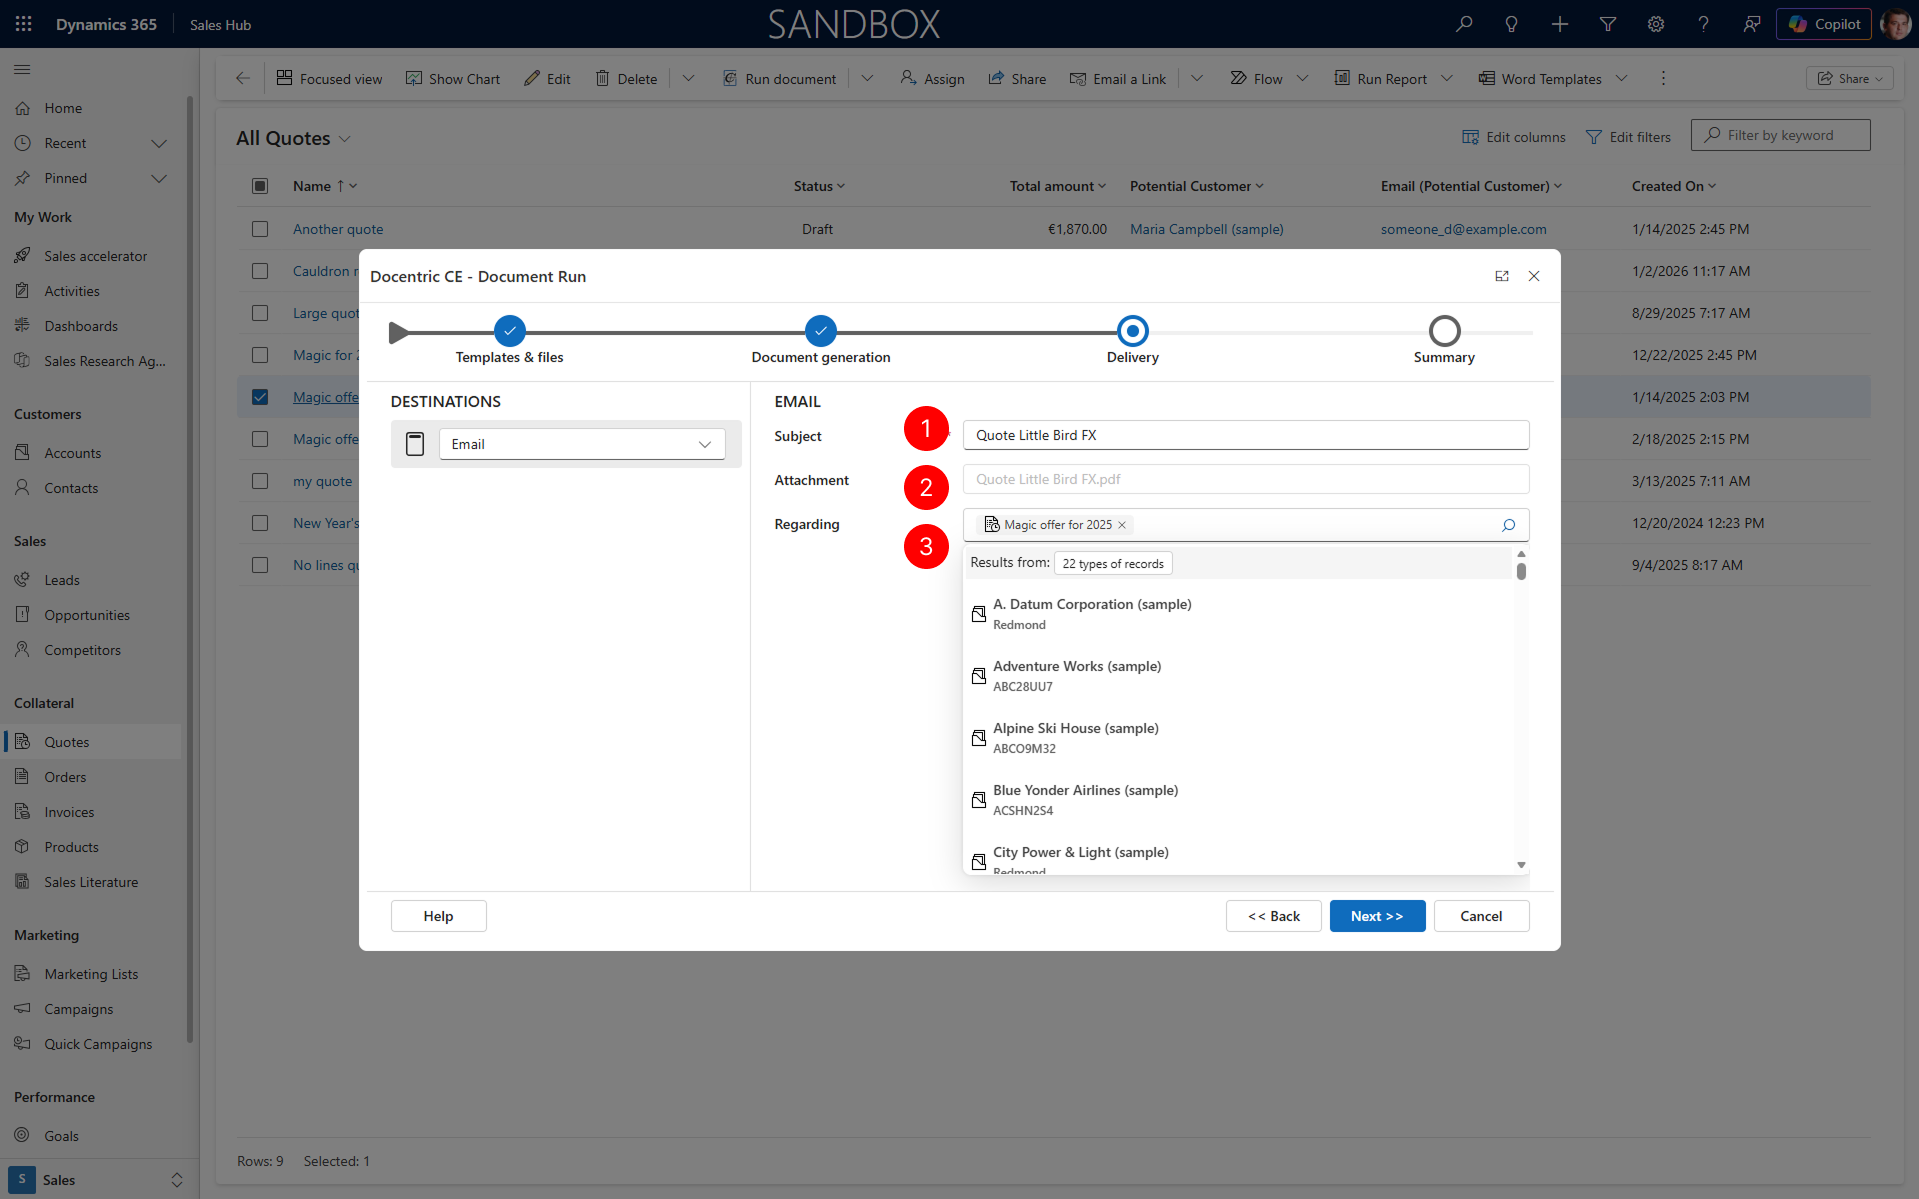Click Cancel in the dialog
The image size is (1919, 1199).
pyautogui.click(x=1481, y=916)
